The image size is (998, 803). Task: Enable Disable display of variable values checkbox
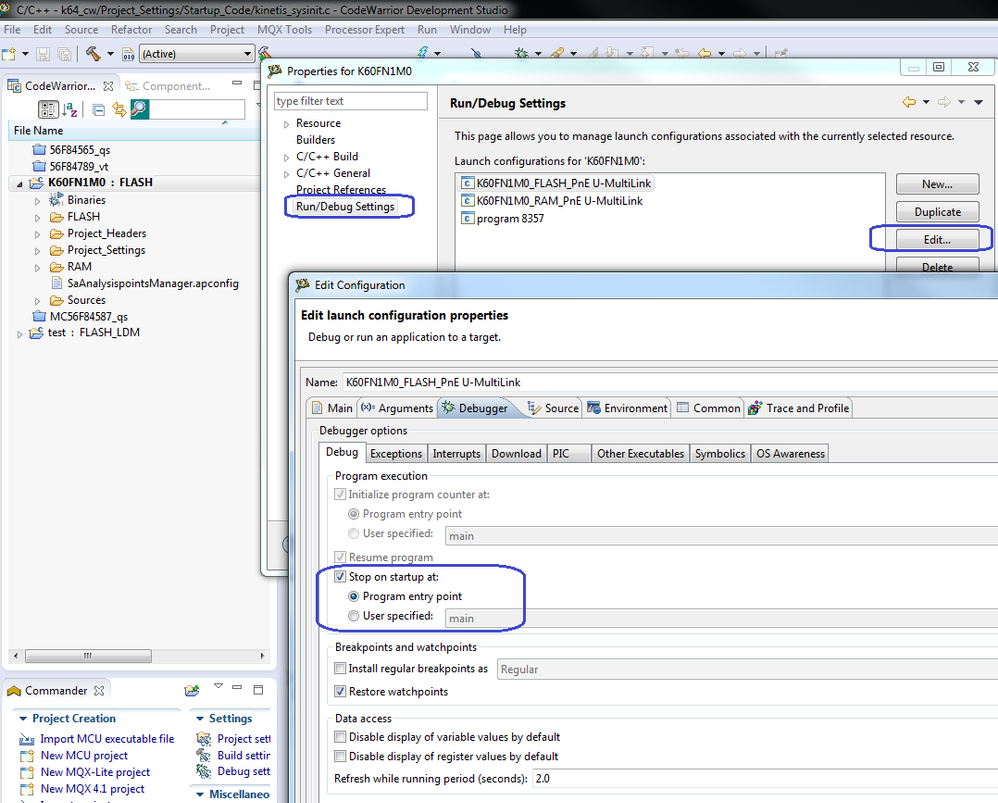(341, 737)
